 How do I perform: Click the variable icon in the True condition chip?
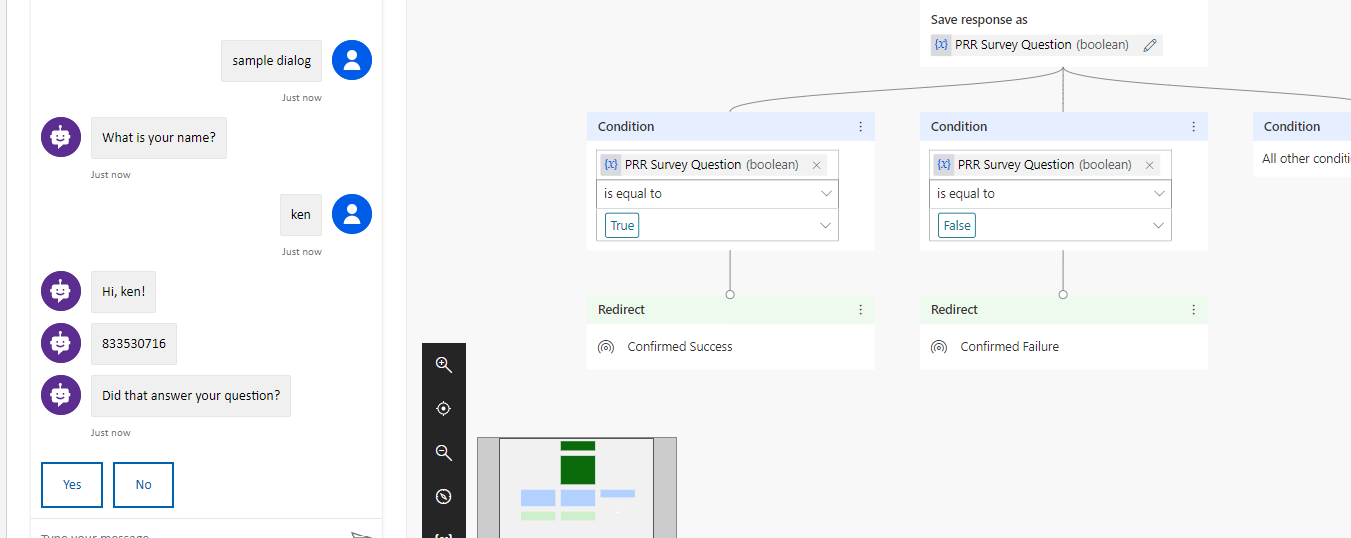611,165
